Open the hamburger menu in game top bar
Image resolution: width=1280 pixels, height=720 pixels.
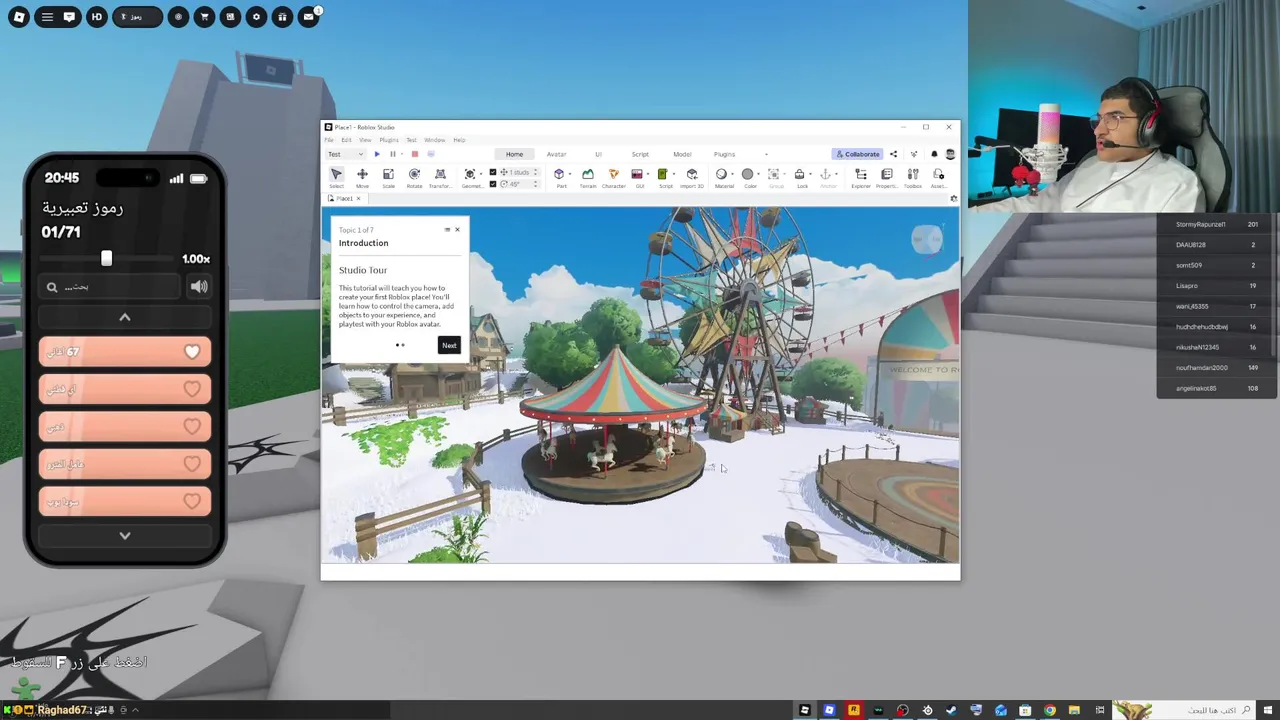47,17
